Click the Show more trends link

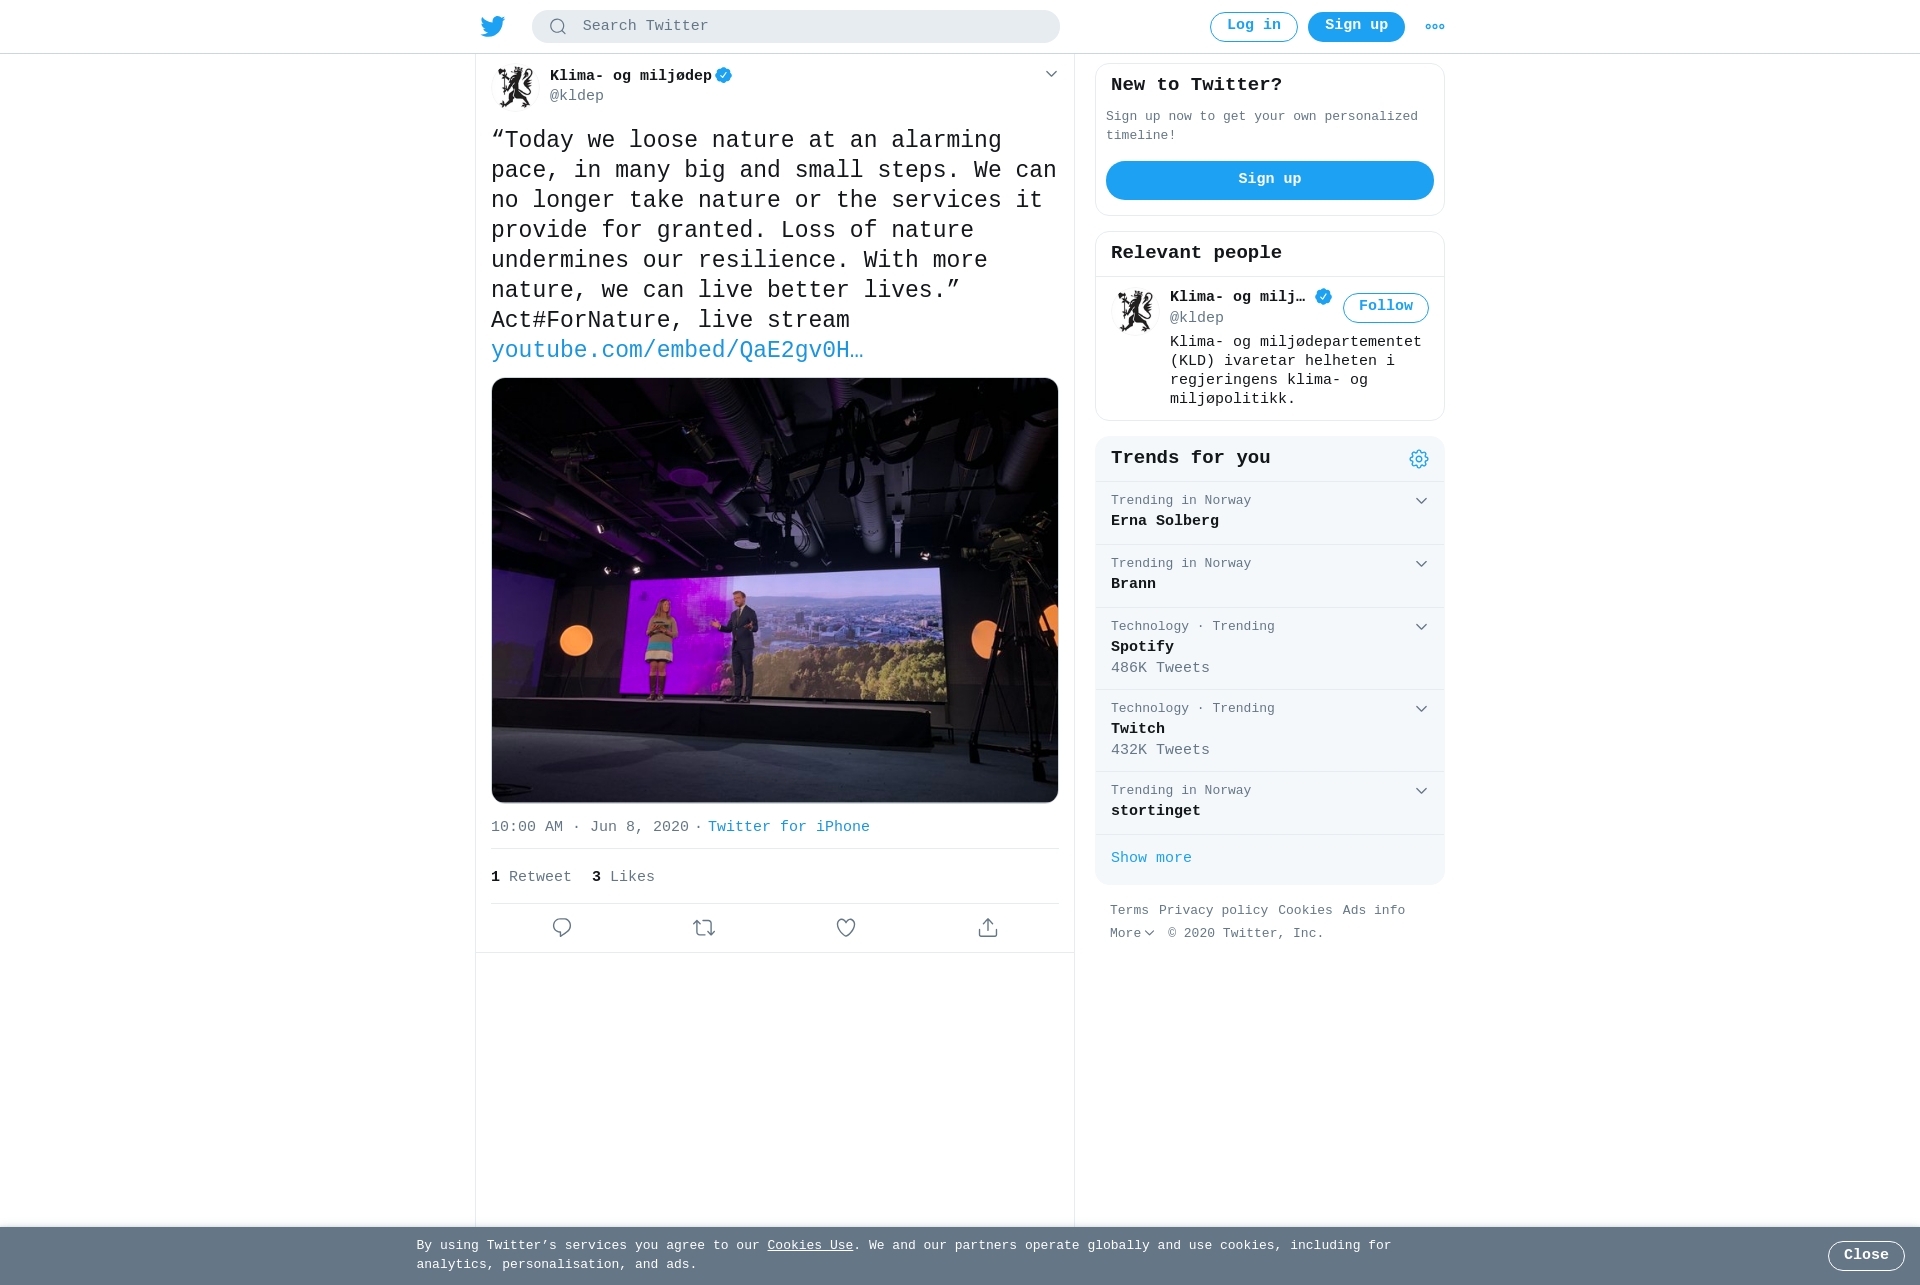1151,858
